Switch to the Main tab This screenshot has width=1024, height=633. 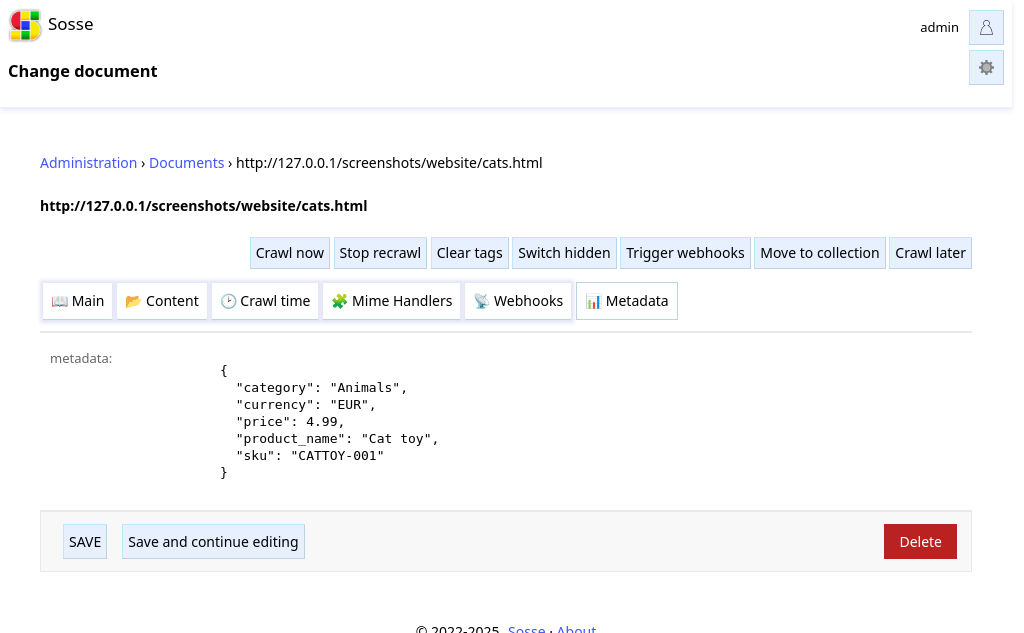click(78, 301)
